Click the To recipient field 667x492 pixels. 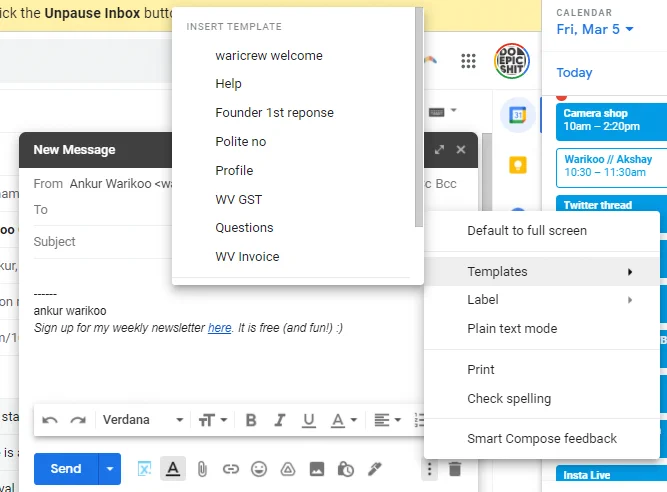coord(102,210)
